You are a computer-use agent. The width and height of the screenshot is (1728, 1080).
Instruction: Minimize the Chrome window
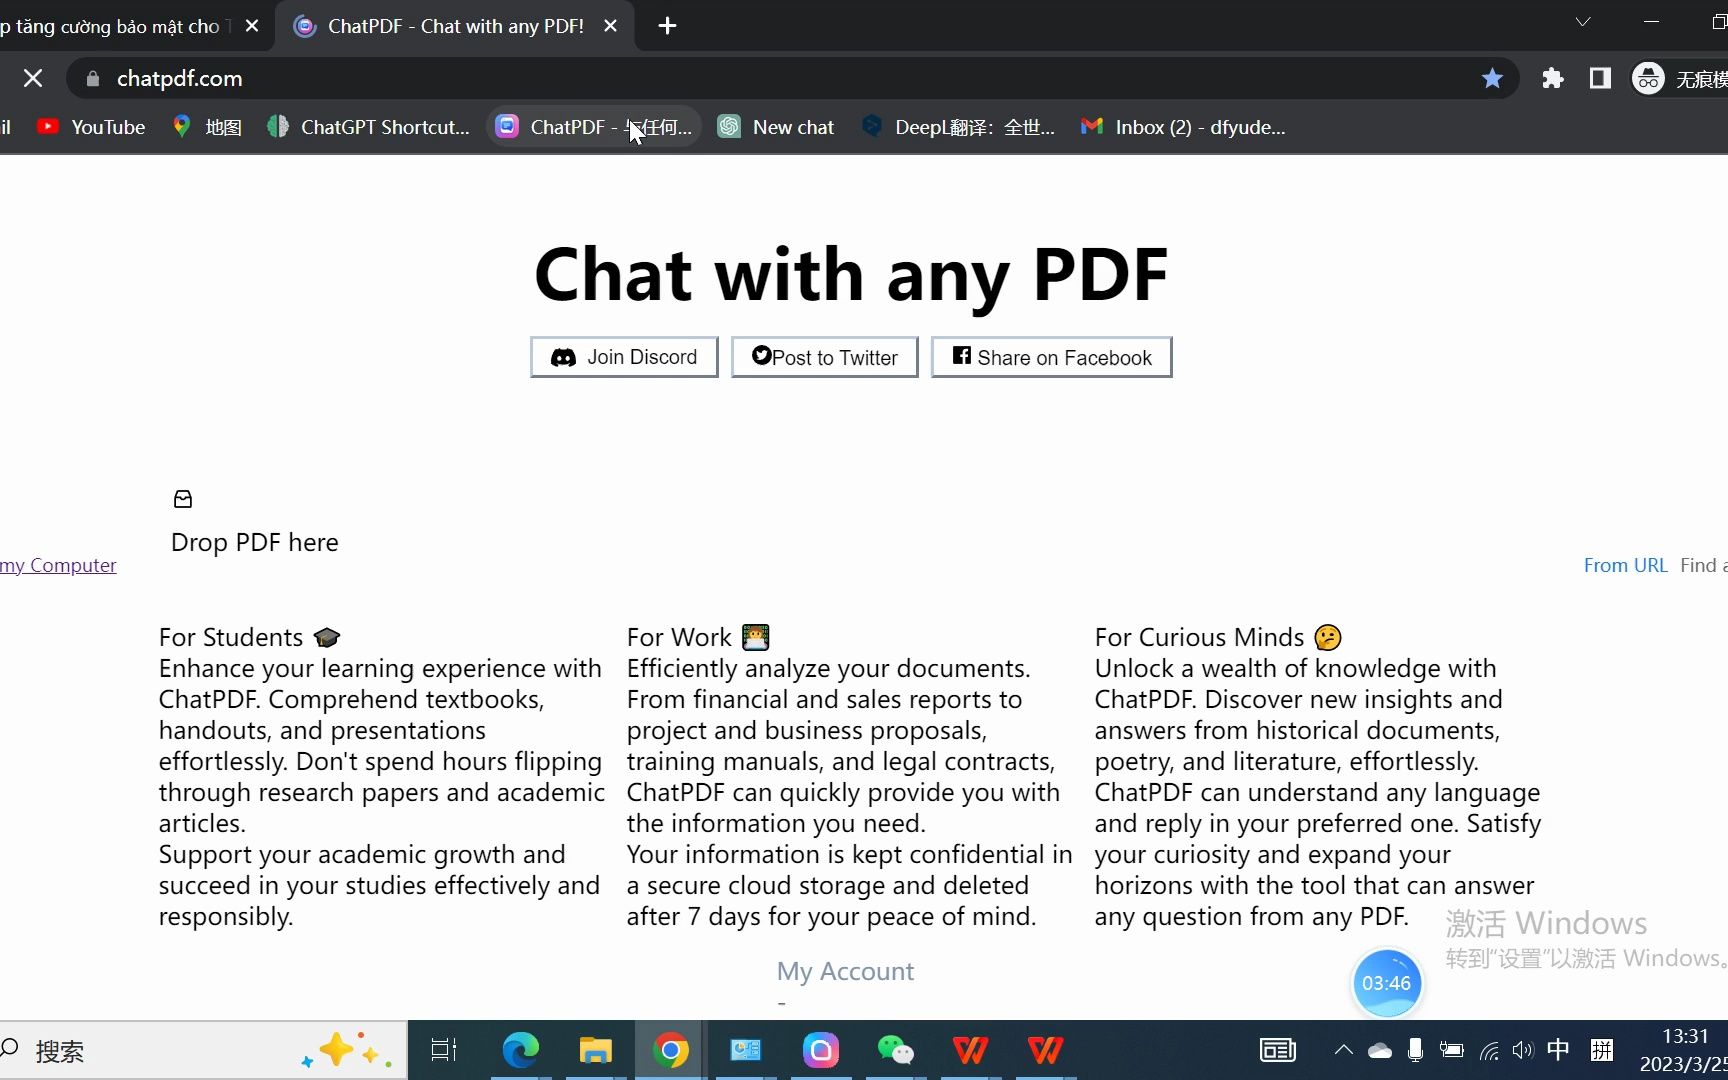[1651, 22]
